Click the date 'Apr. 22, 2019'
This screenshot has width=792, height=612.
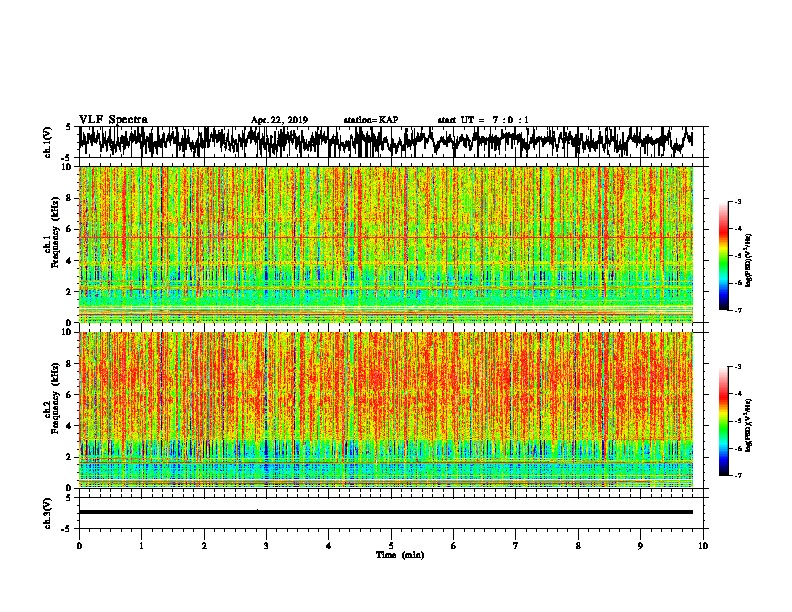click(279, 120)
